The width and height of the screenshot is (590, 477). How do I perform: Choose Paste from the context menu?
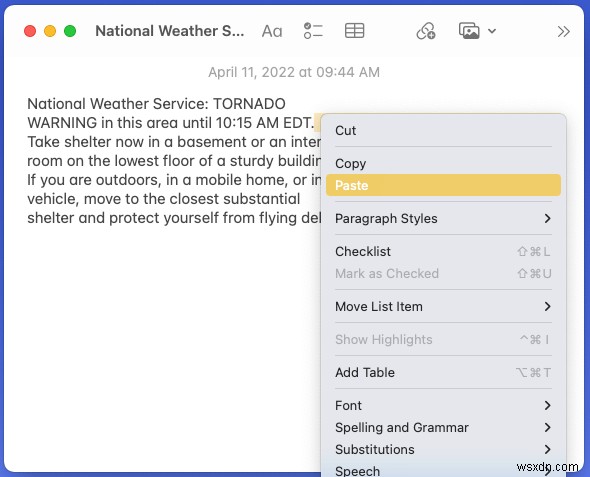[x=443, y=185]
